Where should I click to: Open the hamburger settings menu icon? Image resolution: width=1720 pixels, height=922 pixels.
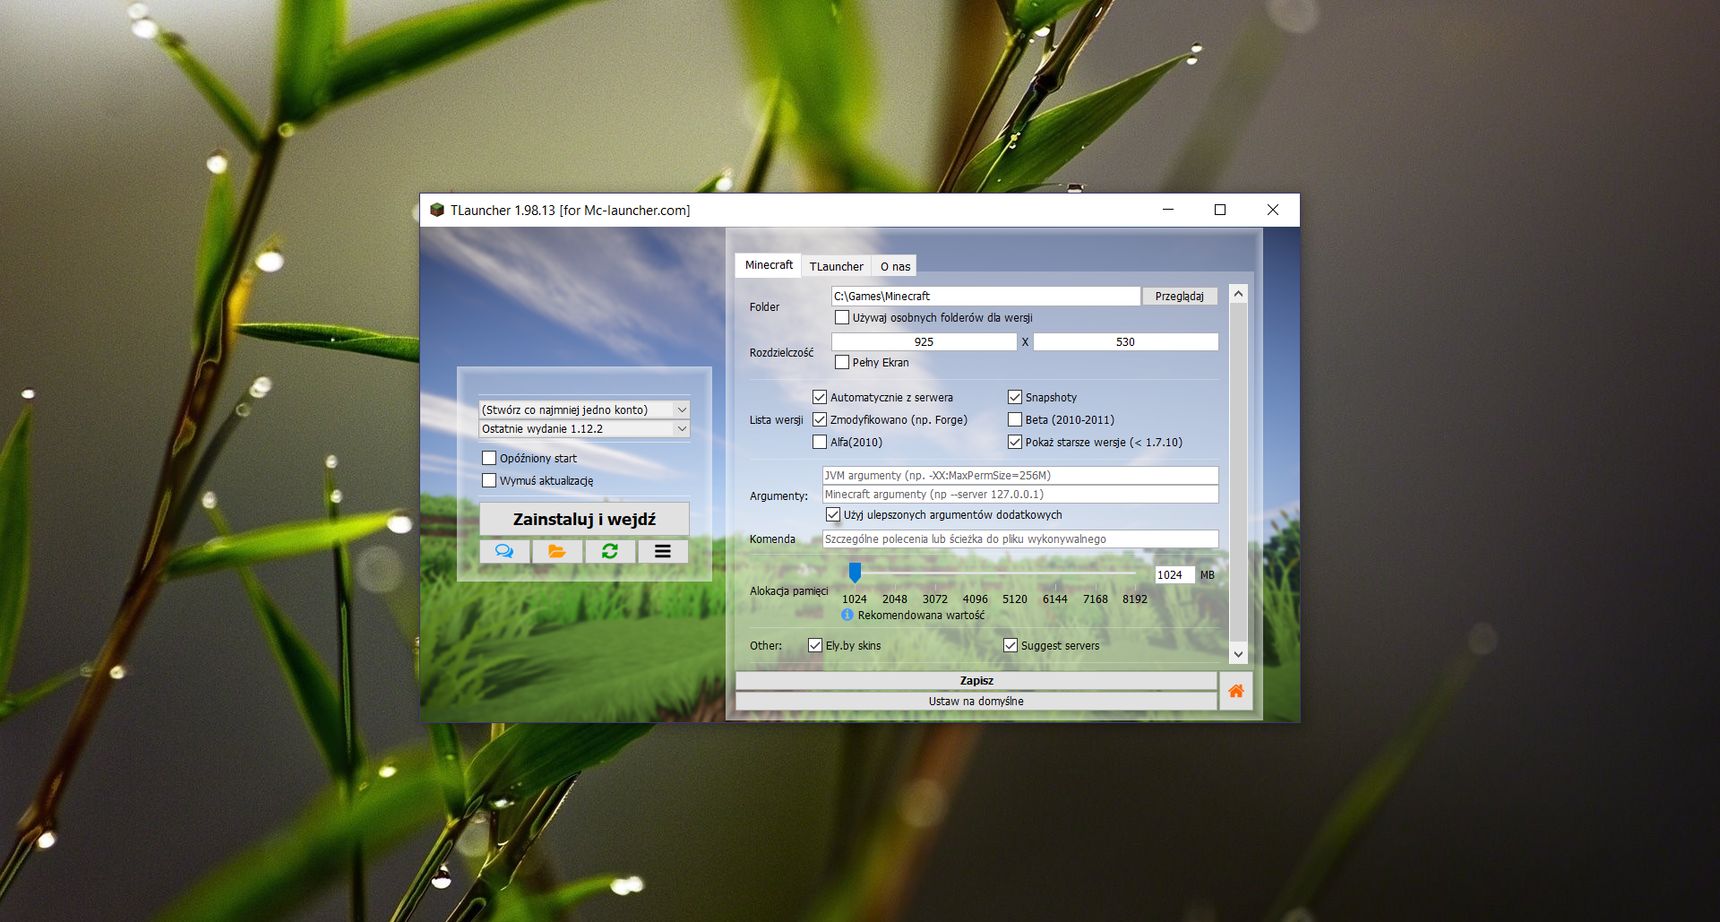662,551
